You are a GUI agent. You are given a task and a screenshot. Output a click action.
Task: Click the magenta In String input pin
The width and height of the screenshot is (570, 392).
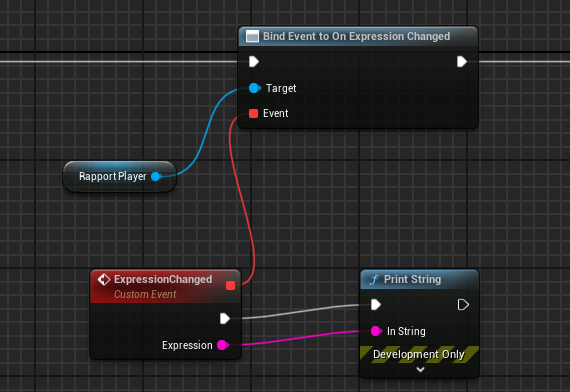[376, 331]
